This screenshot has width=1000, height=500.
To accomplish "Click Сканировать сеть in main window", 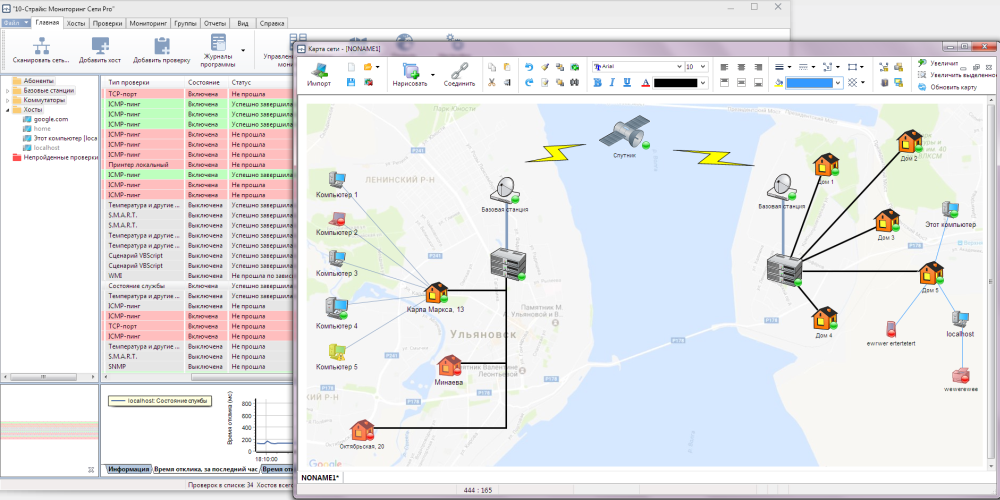I will (x=41, y=50).
